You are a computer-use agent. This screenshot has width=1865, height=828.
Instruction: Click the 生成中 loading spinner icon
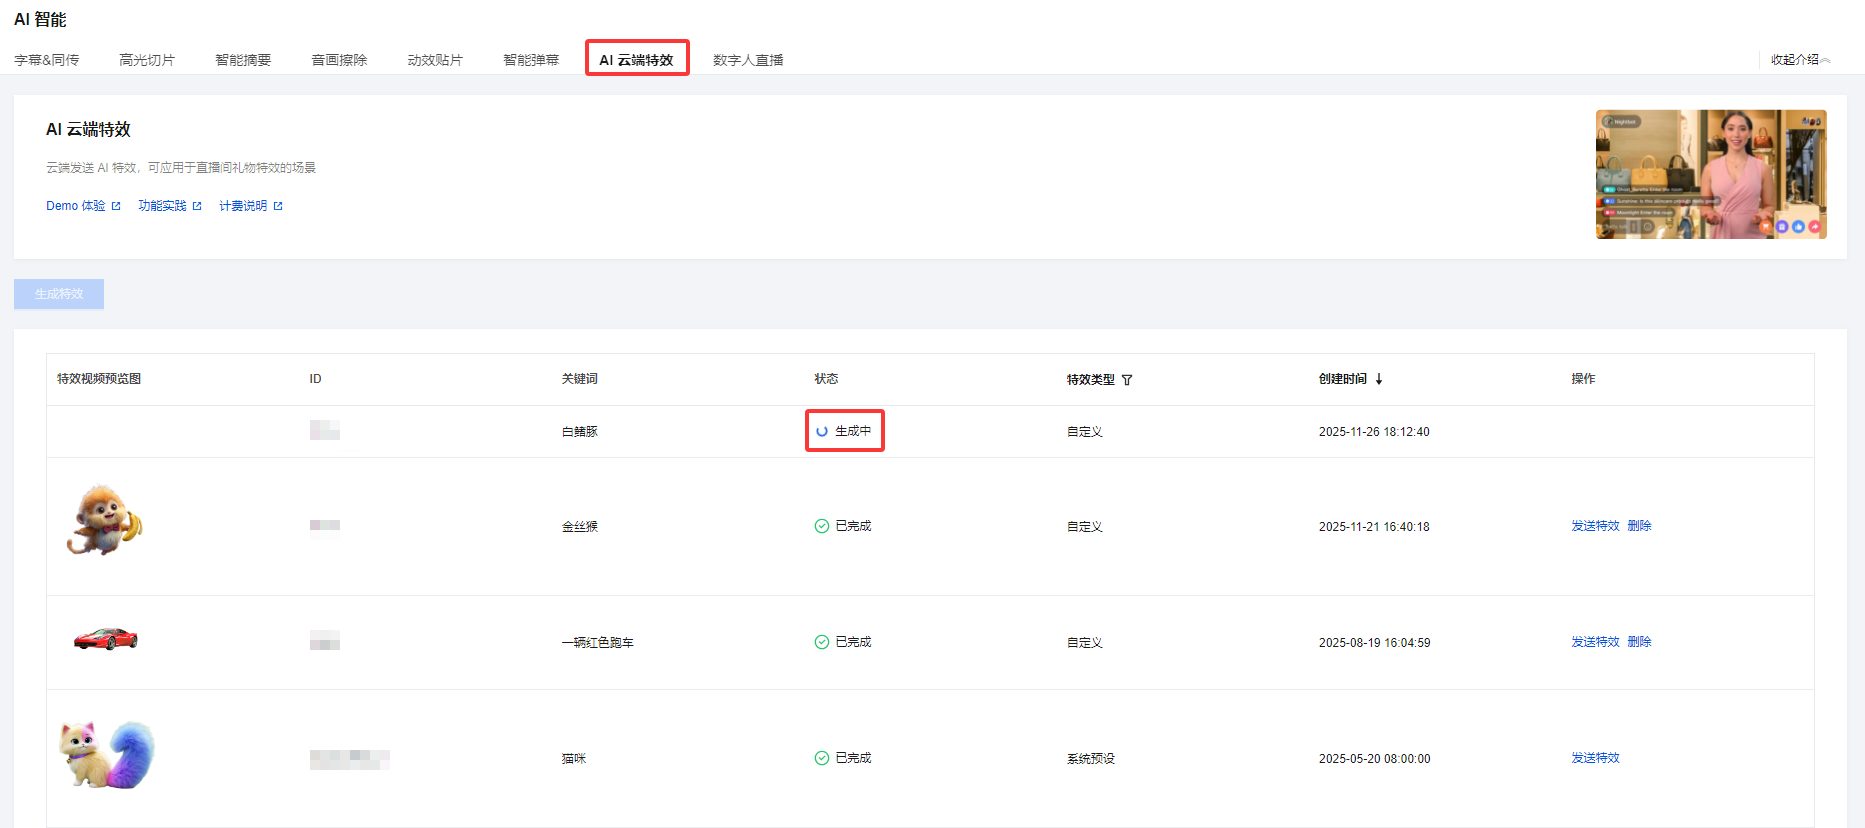pyautogui.click(x=822, y=432)
